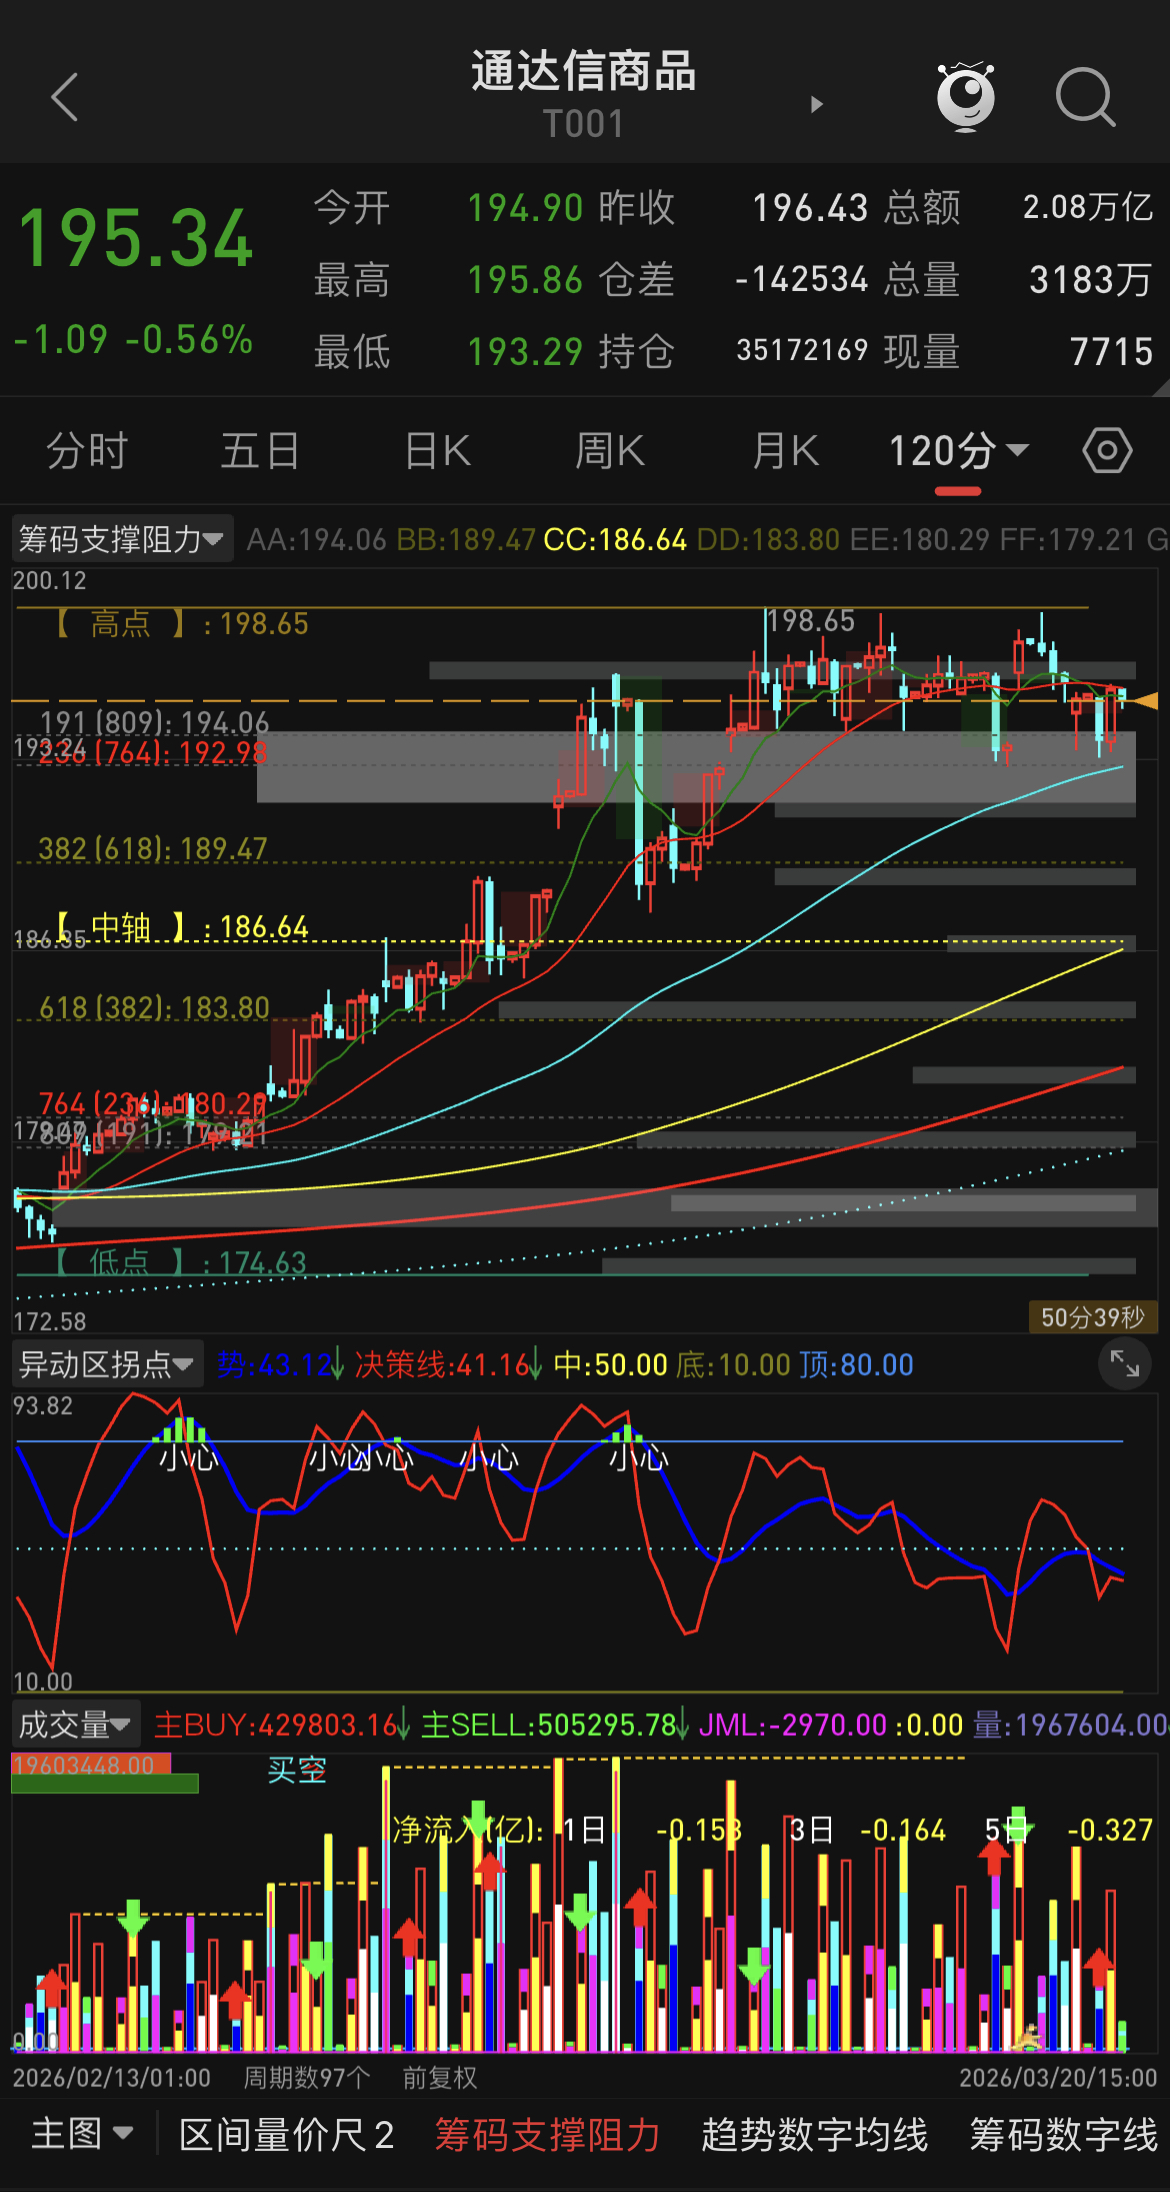1170x2192 pixels.
Task: Tap the CC:186.64 indicator value
Action: point(615,540)
